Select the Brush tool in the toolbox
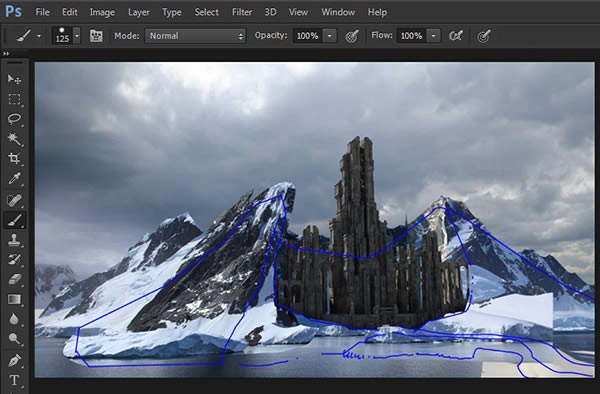 pos(14,220)
